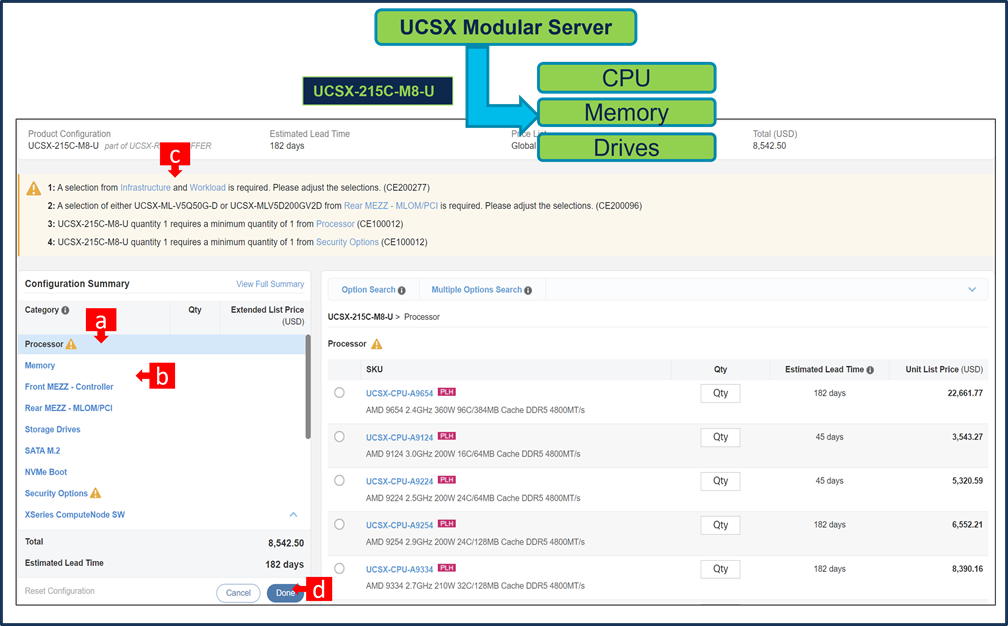Click price 3,543.27

(967, 437)
